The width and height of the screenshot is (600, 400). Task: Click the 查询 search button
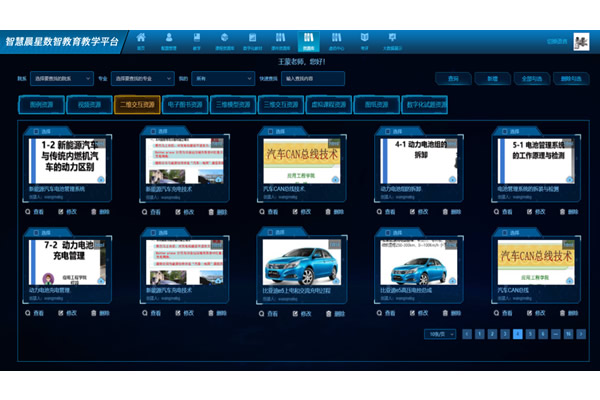[x=454, y=77]
